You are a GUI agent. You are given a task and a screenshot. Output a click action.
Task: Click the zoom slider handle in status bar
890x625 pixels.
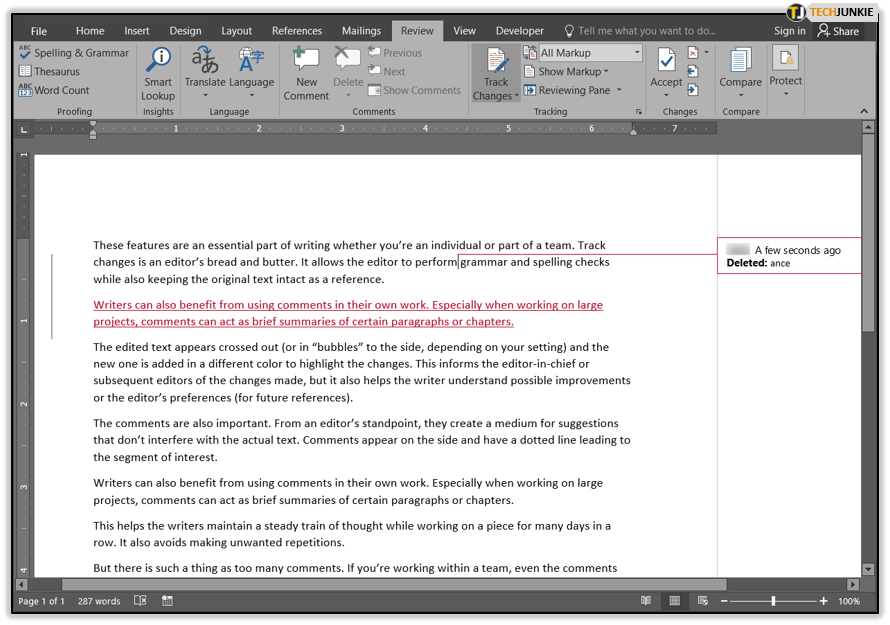[x=773, y=601]
